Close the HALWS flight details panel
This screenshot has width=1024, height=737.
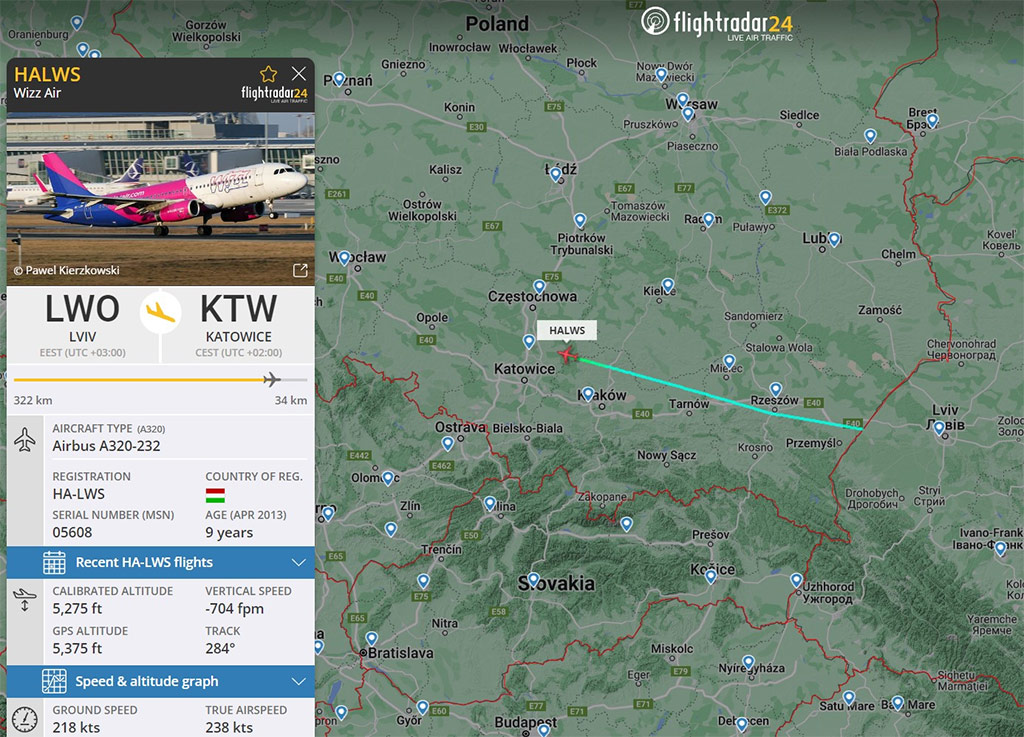click(x=299, y=73)
